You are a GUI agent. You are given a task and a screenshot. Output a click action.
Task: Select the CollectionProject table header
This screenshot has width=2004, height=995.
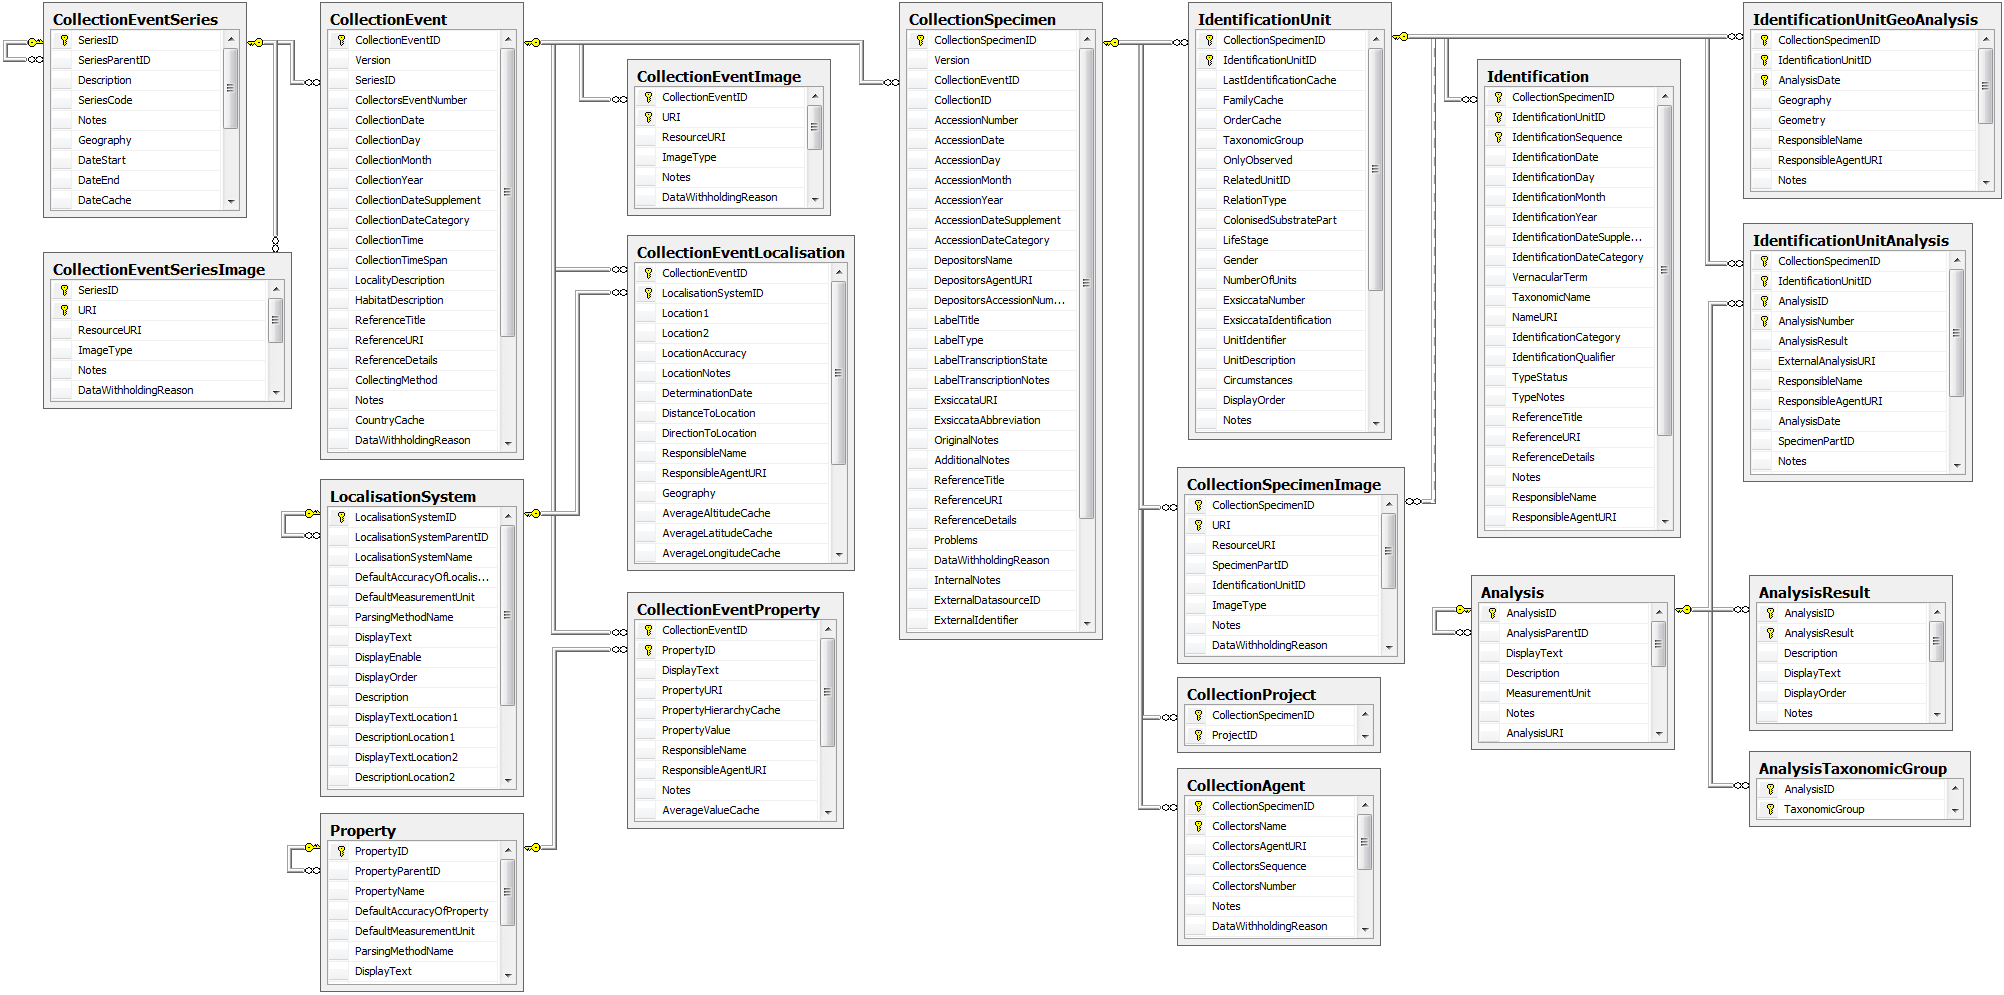(1278, 694)
